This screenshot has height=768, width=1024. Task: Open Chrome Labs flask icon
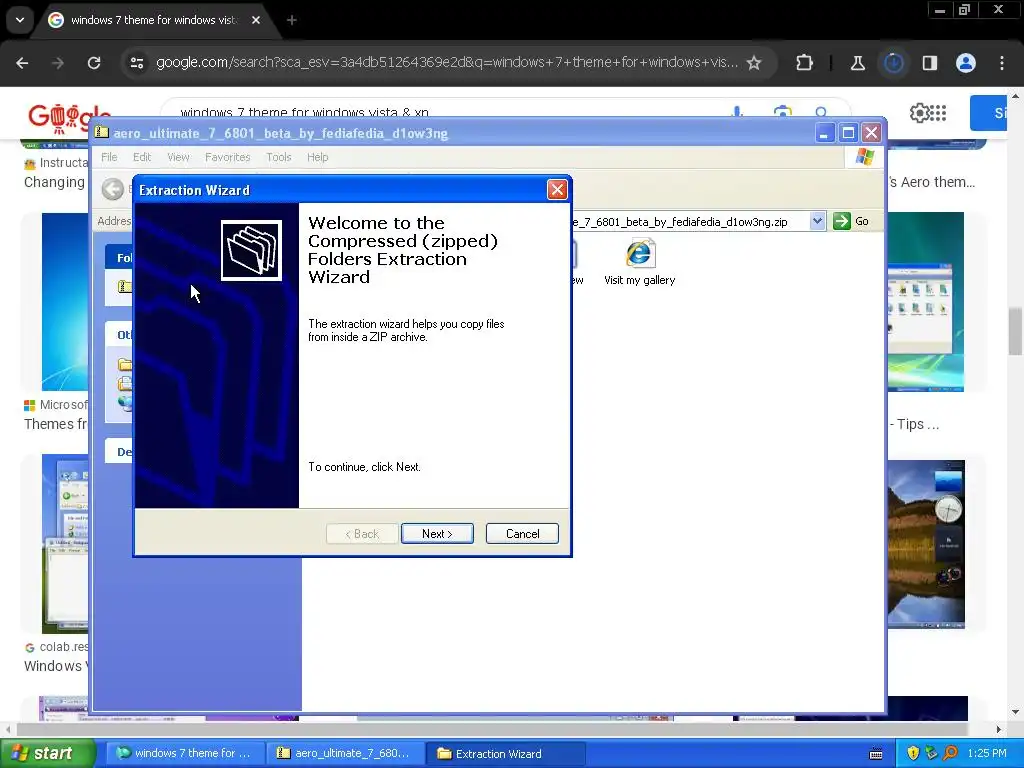(x=857, y=63)
